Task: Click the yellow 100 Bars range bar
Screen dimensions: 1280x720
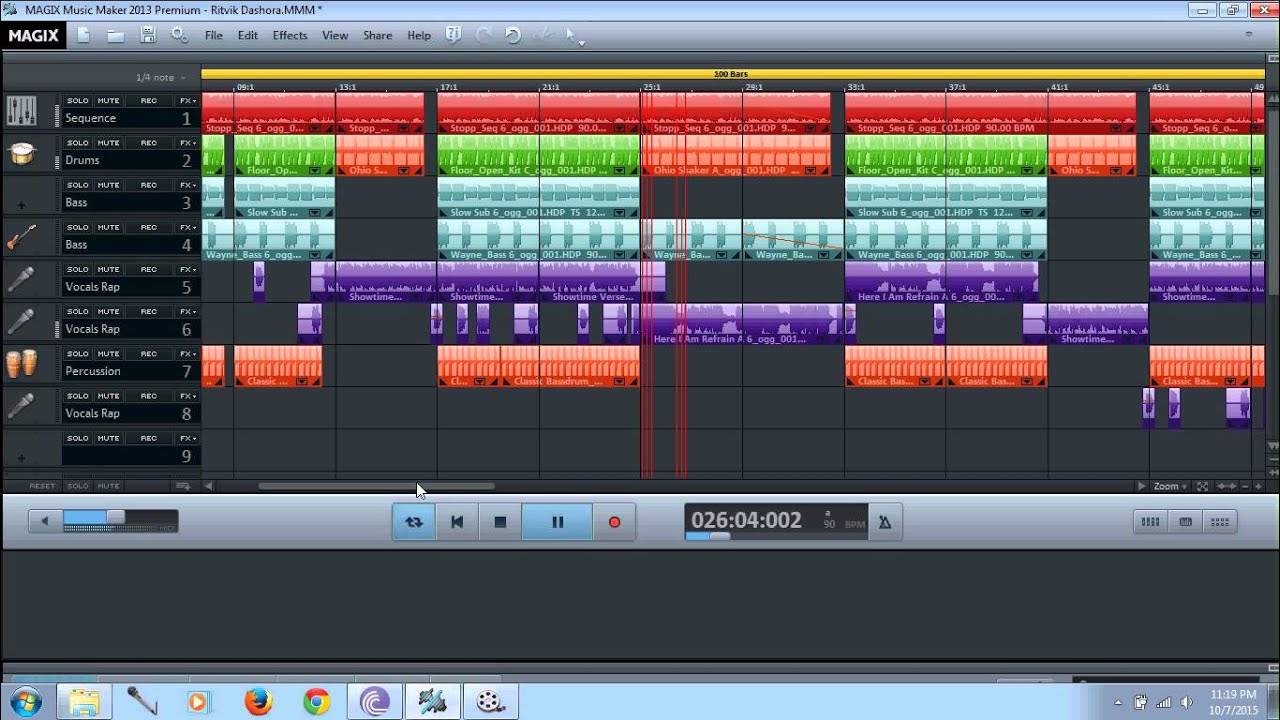Action: point(732,74)
